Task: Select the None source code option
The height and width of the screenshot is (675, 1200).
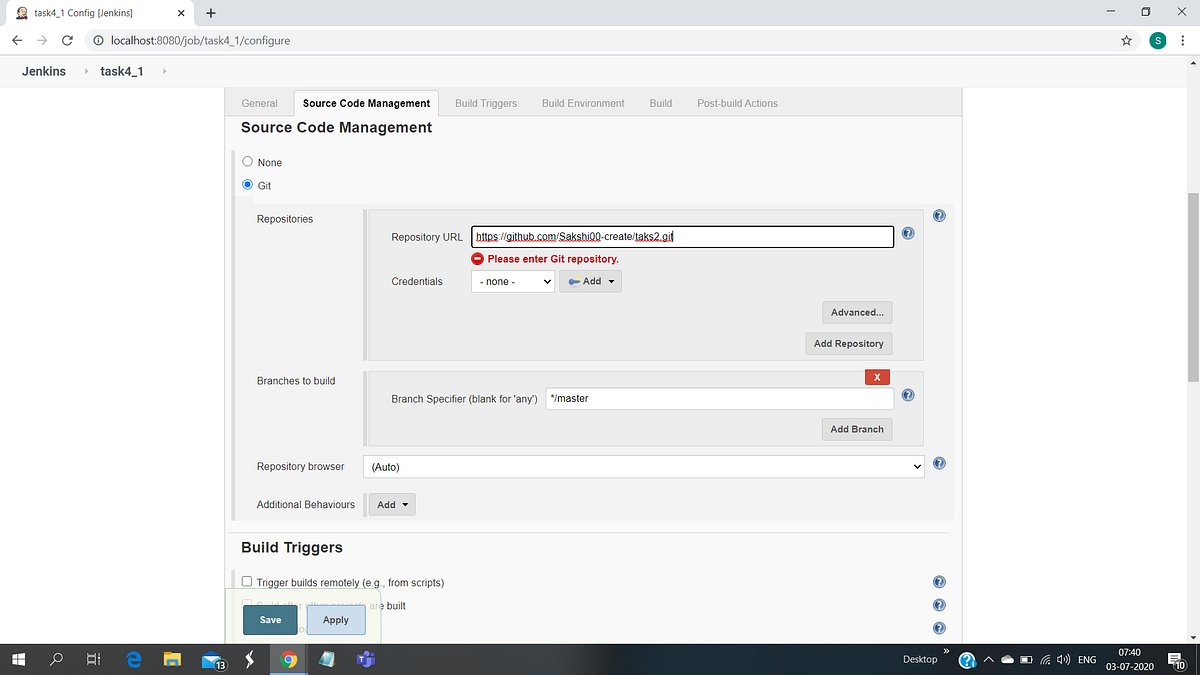Action: click(247, 161)
